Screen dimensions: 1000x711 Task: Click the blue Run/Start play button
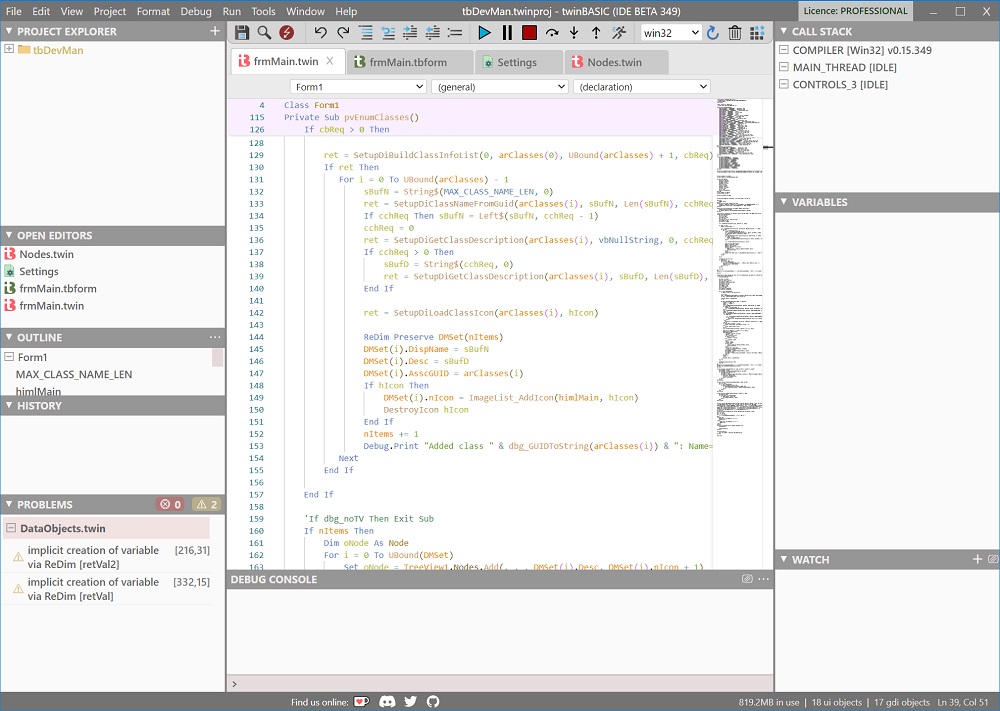pyautogui.click(x=484, y=33)
